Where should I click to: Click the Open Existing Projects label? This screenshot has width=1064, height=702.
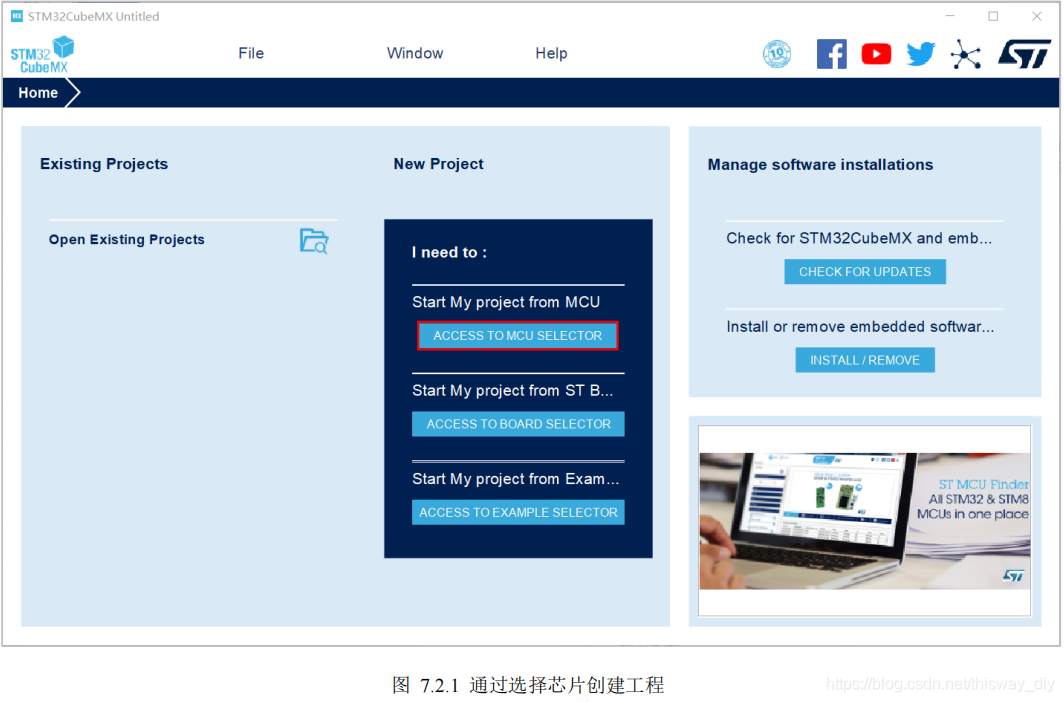coord(126,239)
